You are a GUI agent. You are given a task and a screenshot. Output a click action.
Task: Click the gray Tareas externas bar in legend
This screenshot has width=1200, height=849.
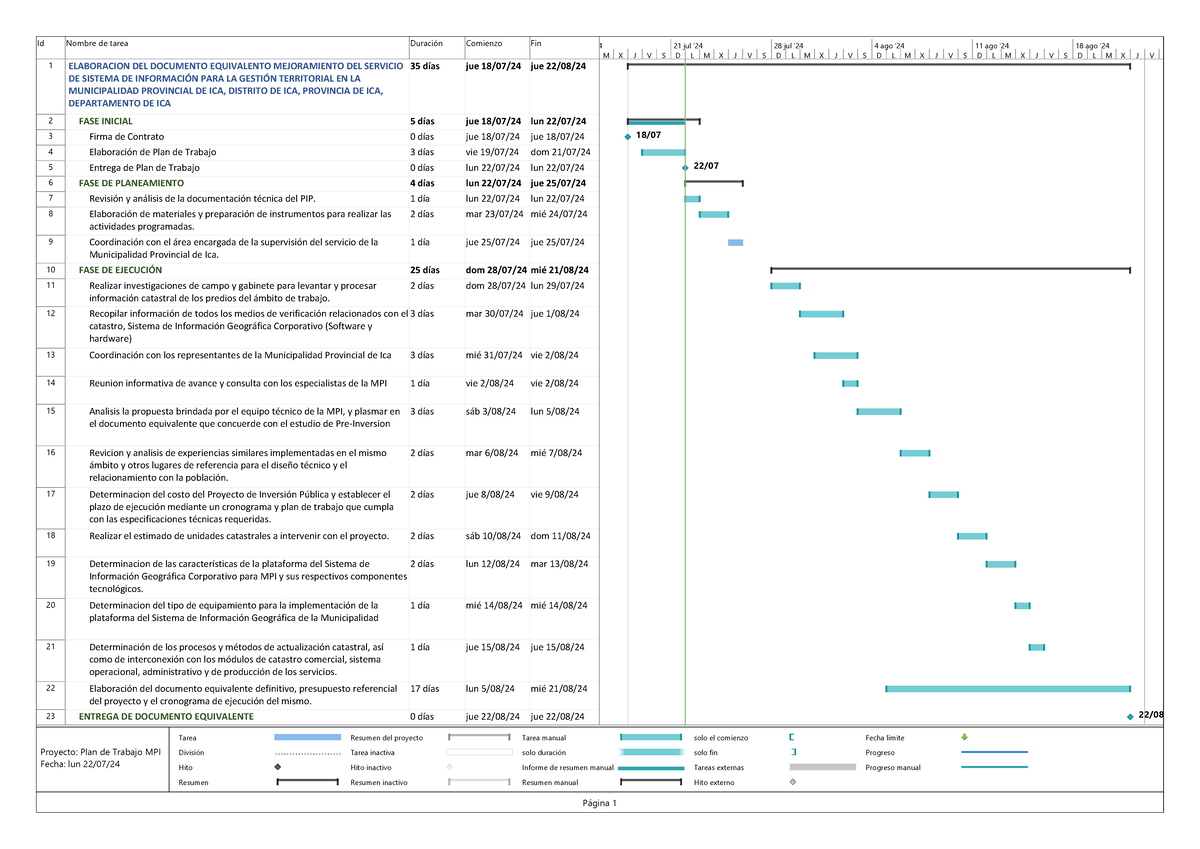[x=823, y=767]
